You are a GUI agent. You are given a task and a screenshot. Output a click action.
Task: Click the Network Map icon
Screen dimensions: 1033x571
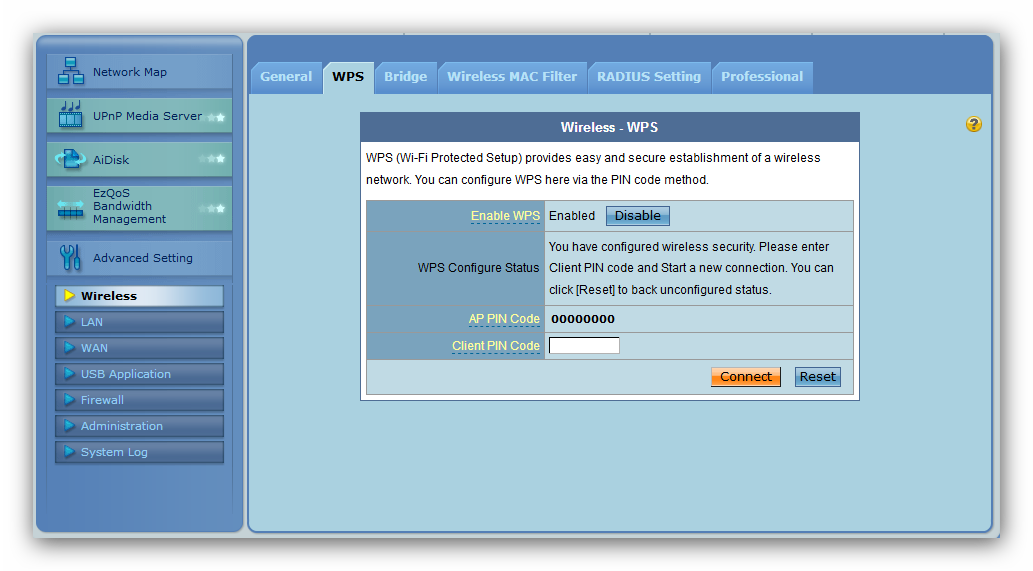(71, 72)
